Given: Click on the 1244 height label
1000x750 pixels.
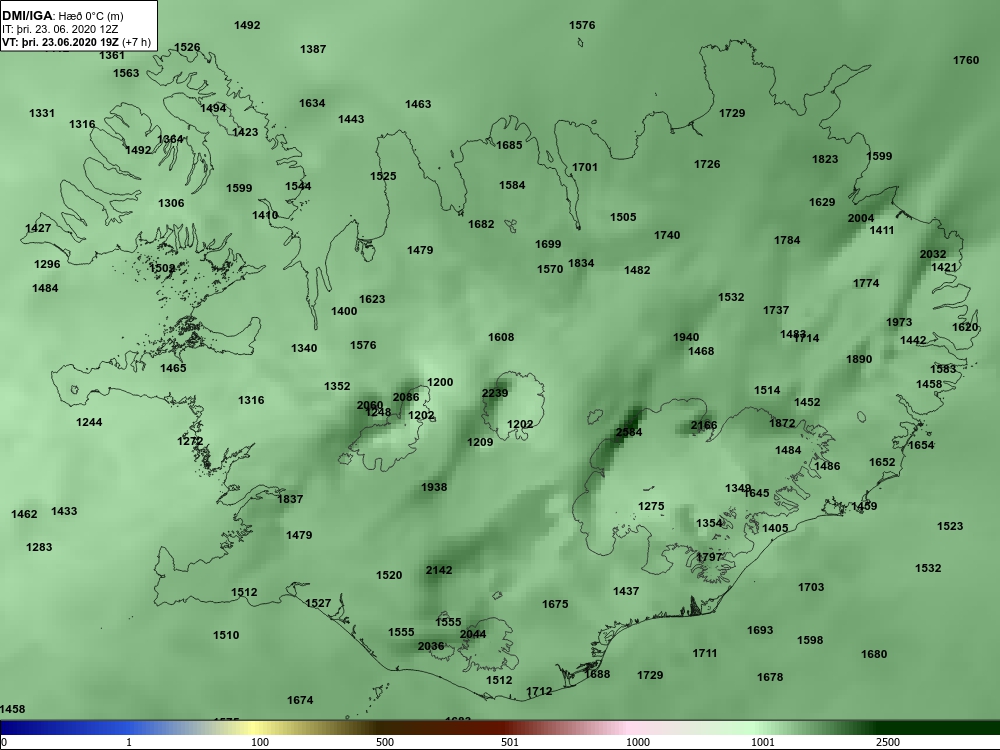Looking at the screenshot, I should tap(89, 422).
